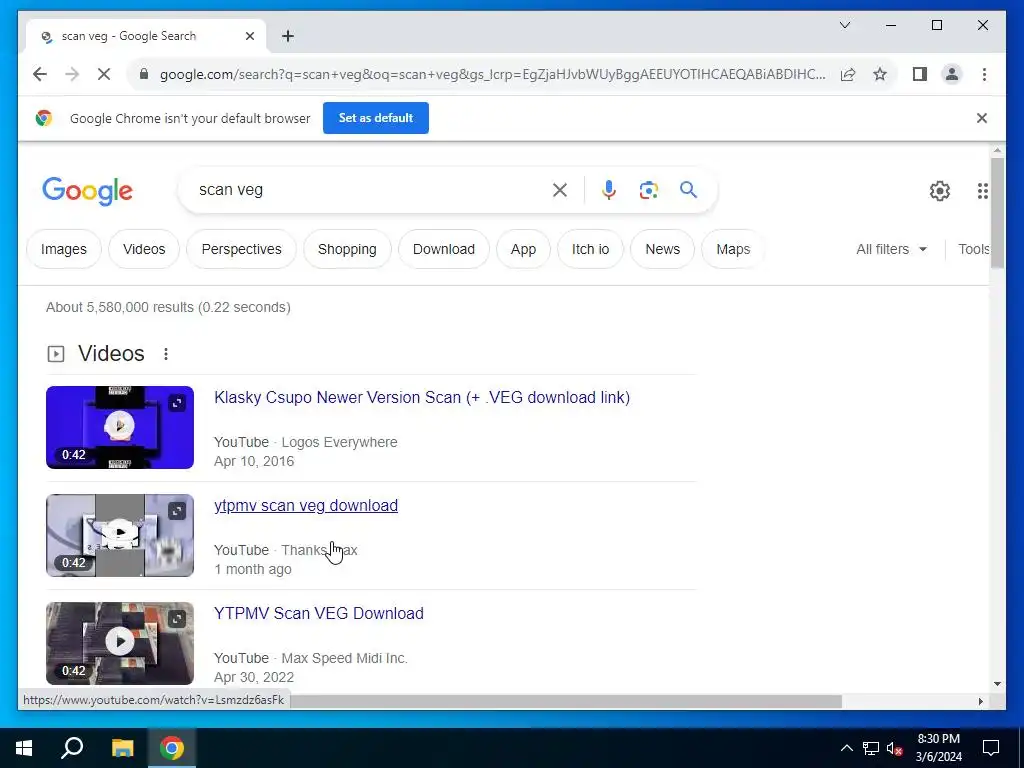Viewport: 1024px width, 768px height.
Task: Select the Shopping filter
Action: pyautogui.click(x=347, y=249)
